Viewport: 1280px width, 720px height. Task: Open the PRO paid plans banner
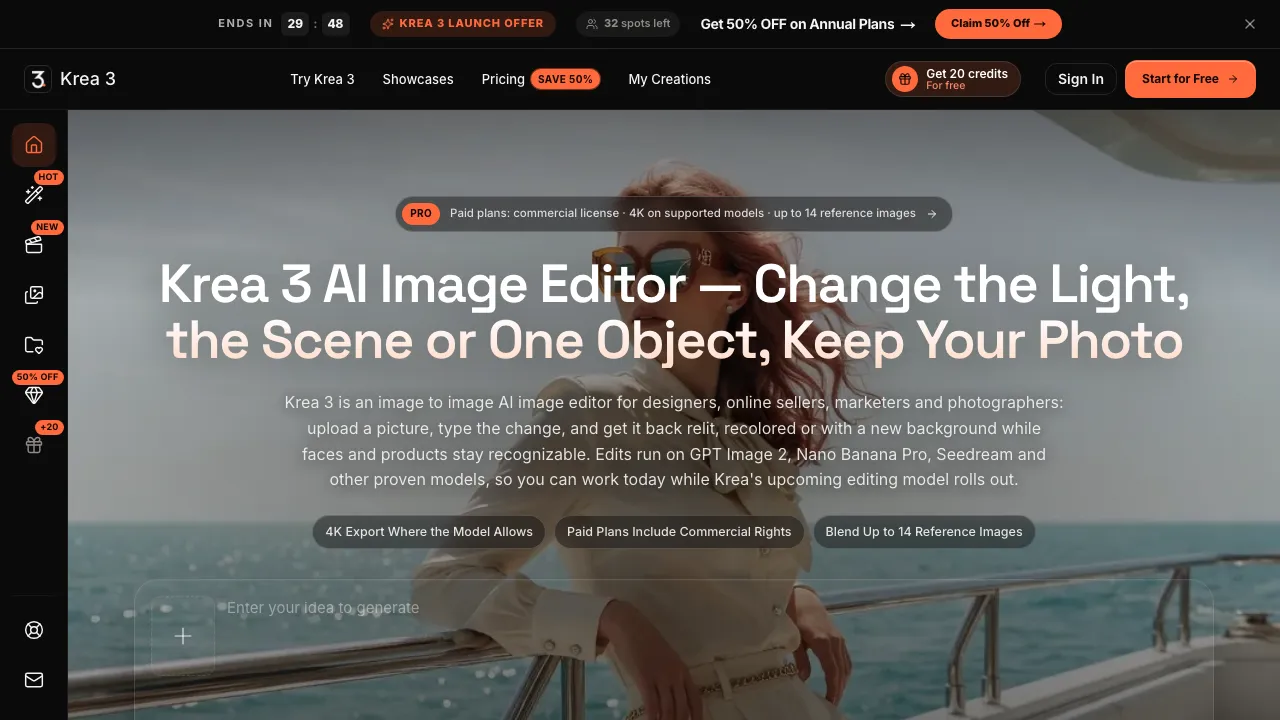pos(674,214)
